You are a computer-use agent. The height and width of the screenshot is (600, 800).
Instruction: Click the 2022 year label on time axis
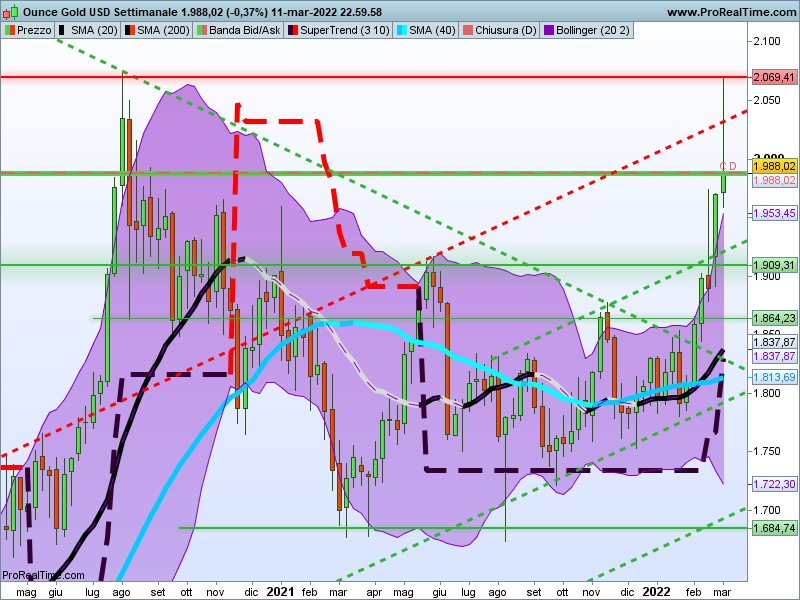(656, 592)
